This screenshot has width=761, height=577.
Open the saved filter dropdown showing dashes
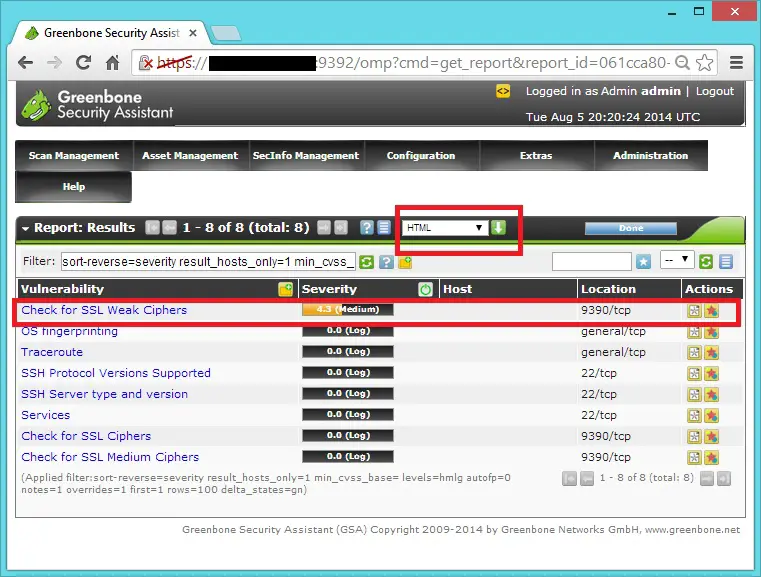point(677,260)
